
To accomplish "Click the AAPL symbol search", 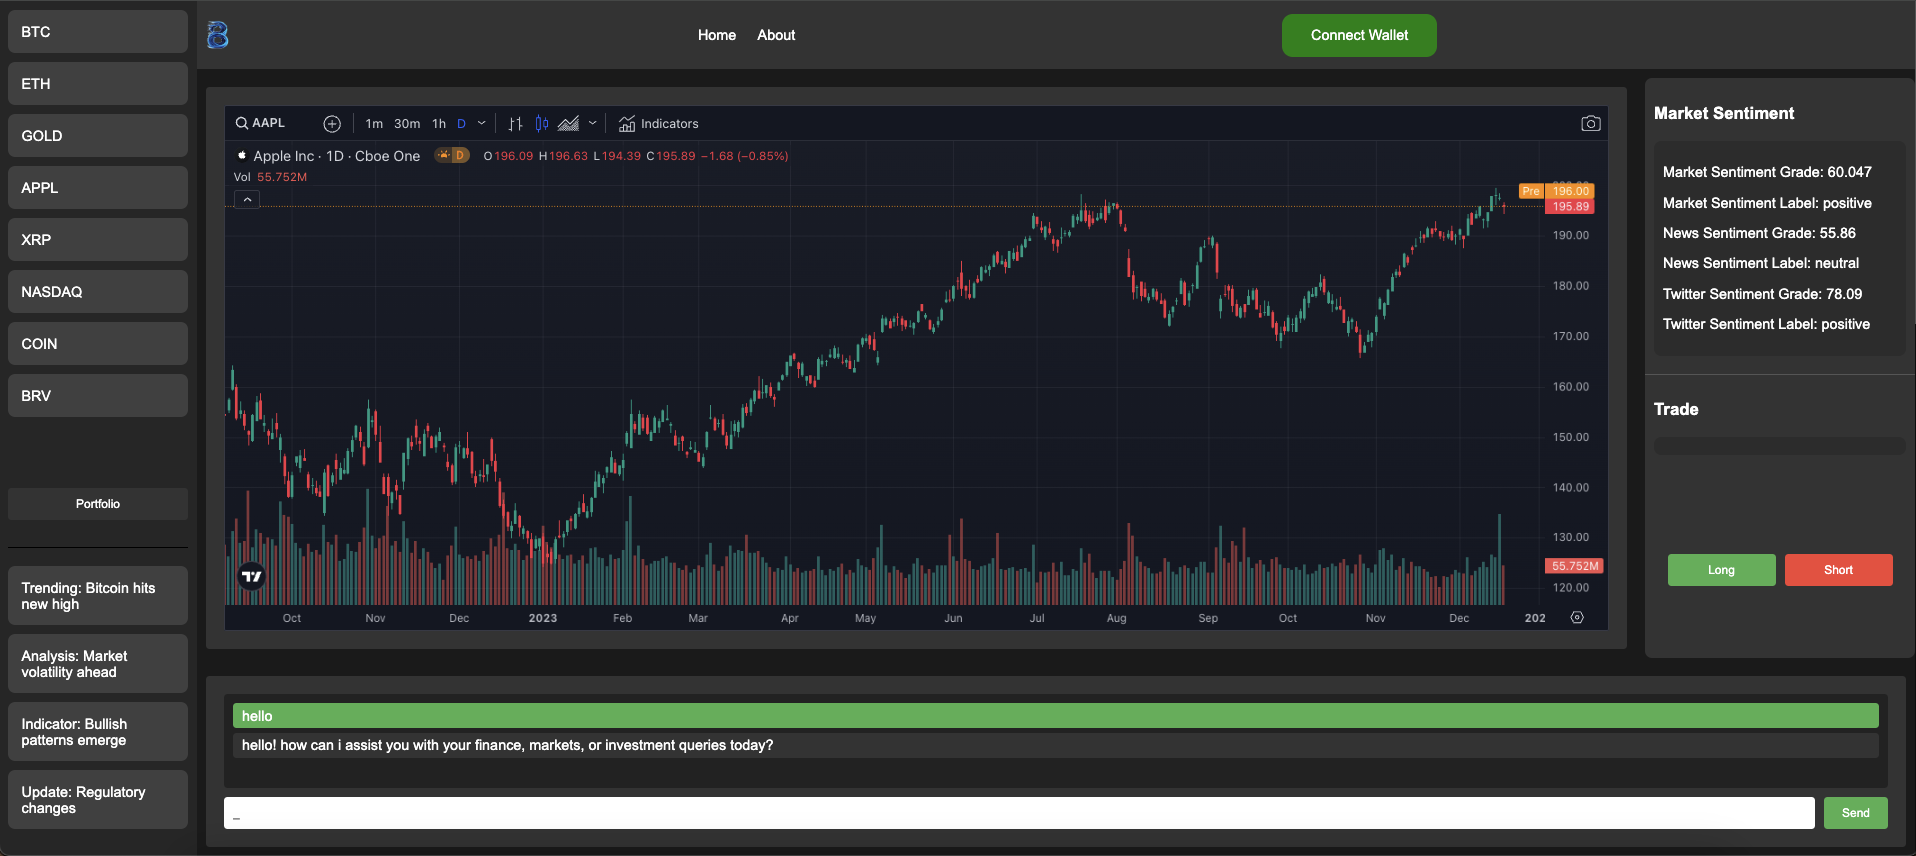I will (261, 123).
